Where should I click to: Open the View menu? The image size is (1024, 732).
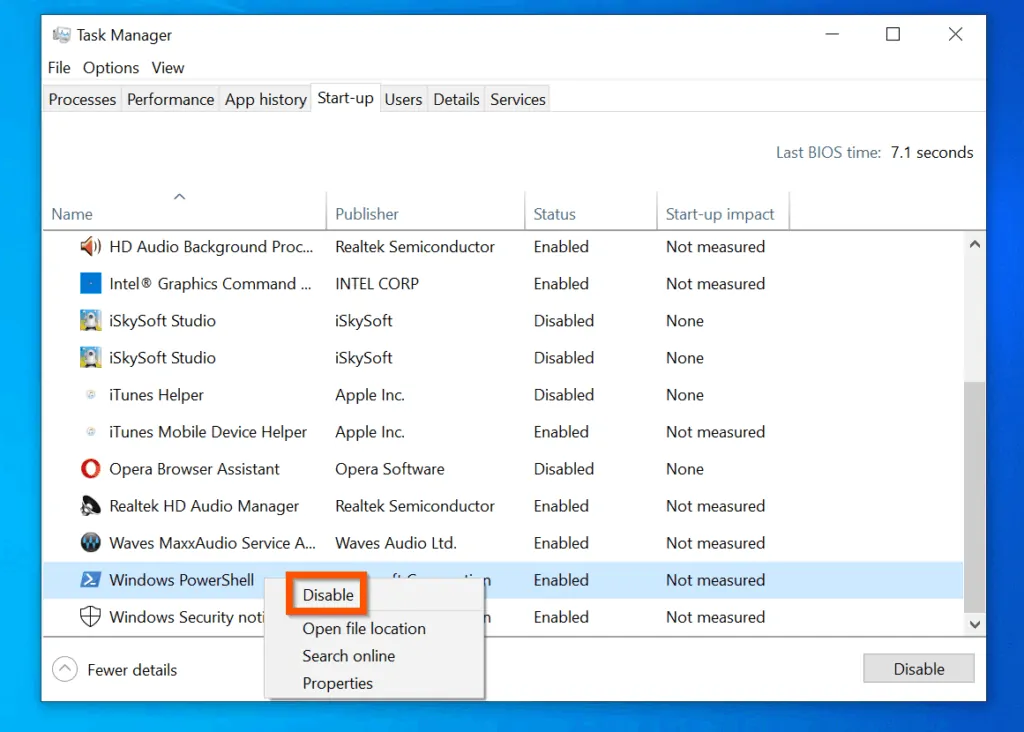click(x=168, y=68)
